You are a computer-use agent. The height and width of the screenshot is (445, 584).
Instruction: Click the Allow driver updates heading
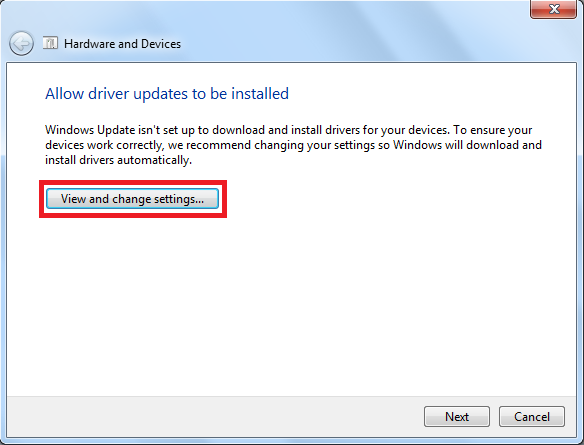[167, 93]
